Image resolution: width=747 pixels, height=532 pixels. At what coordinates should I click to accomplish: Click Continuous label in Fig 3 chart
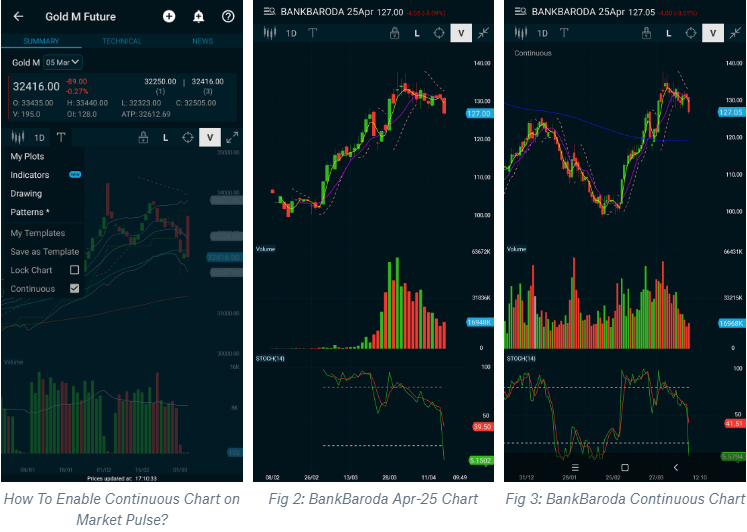click(x=533, y=53)
